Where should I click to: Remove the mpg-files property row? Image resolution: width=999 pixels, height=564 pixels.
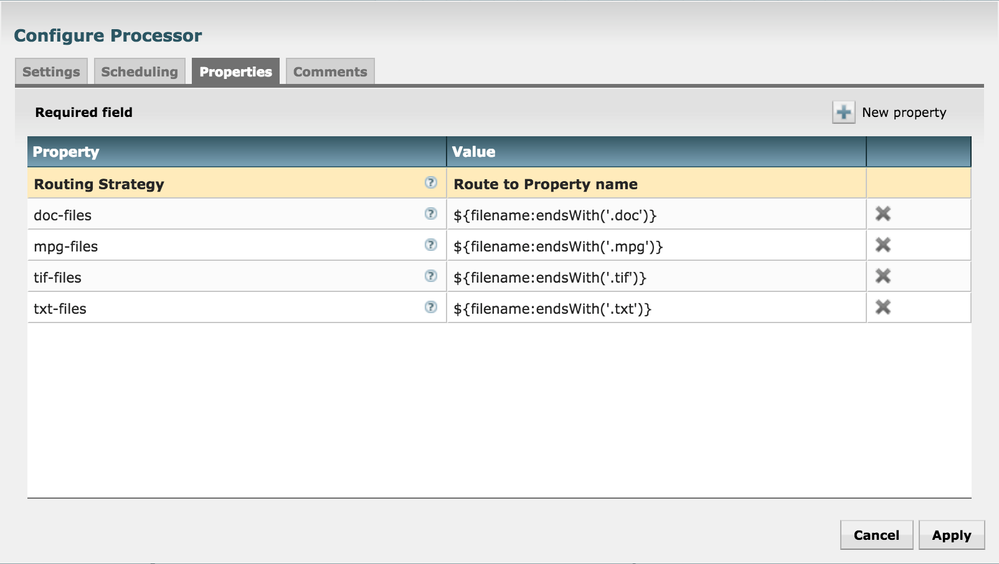pyautogui.click(x=883, y=245)
